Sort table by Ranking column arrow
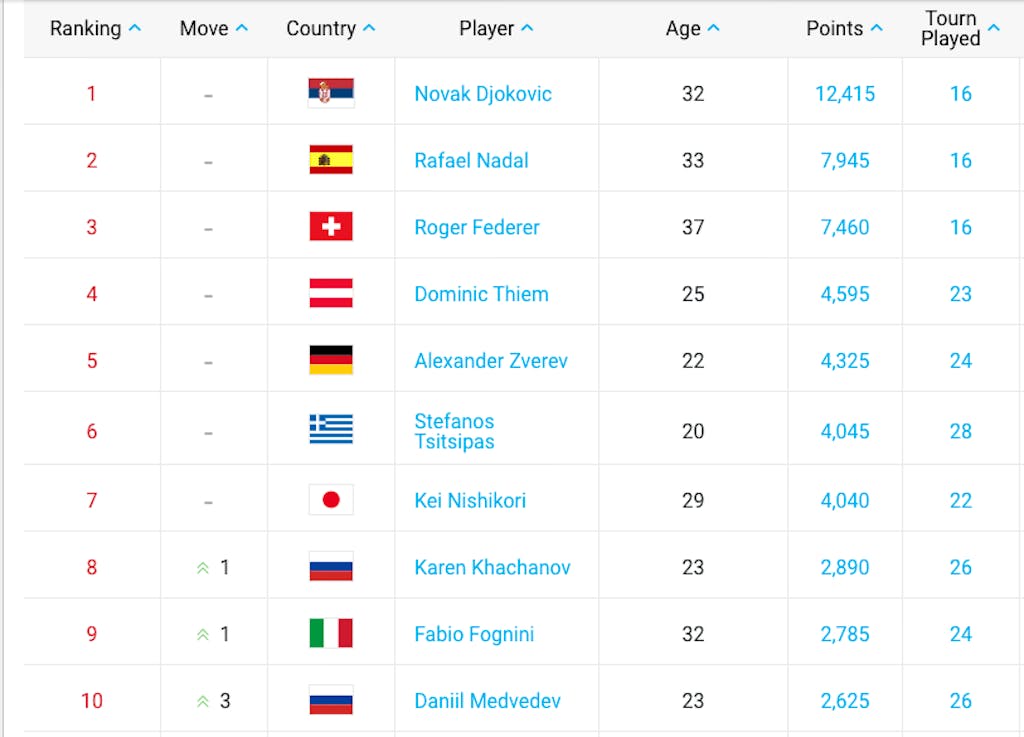The width and height of the screenshot is (1024, 737). click(x=135, y=28)
